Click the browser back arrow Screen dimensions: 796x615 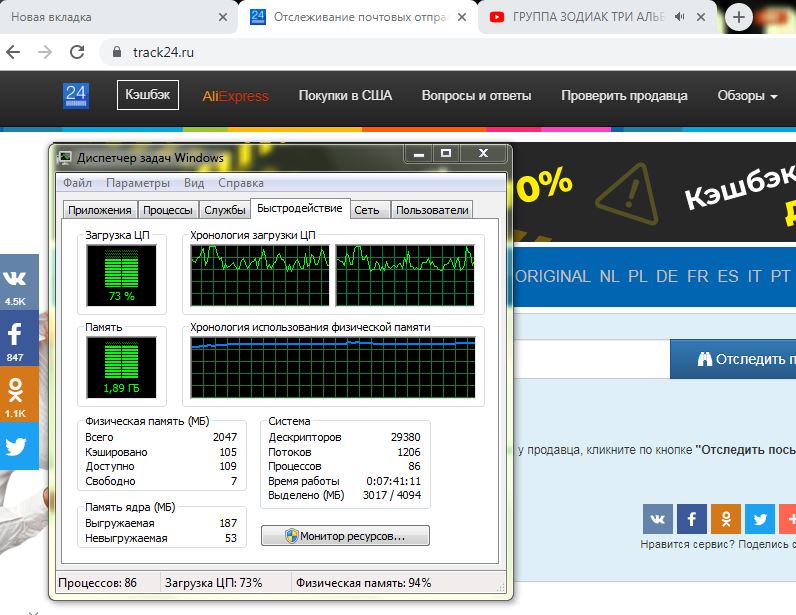[14, 52]
